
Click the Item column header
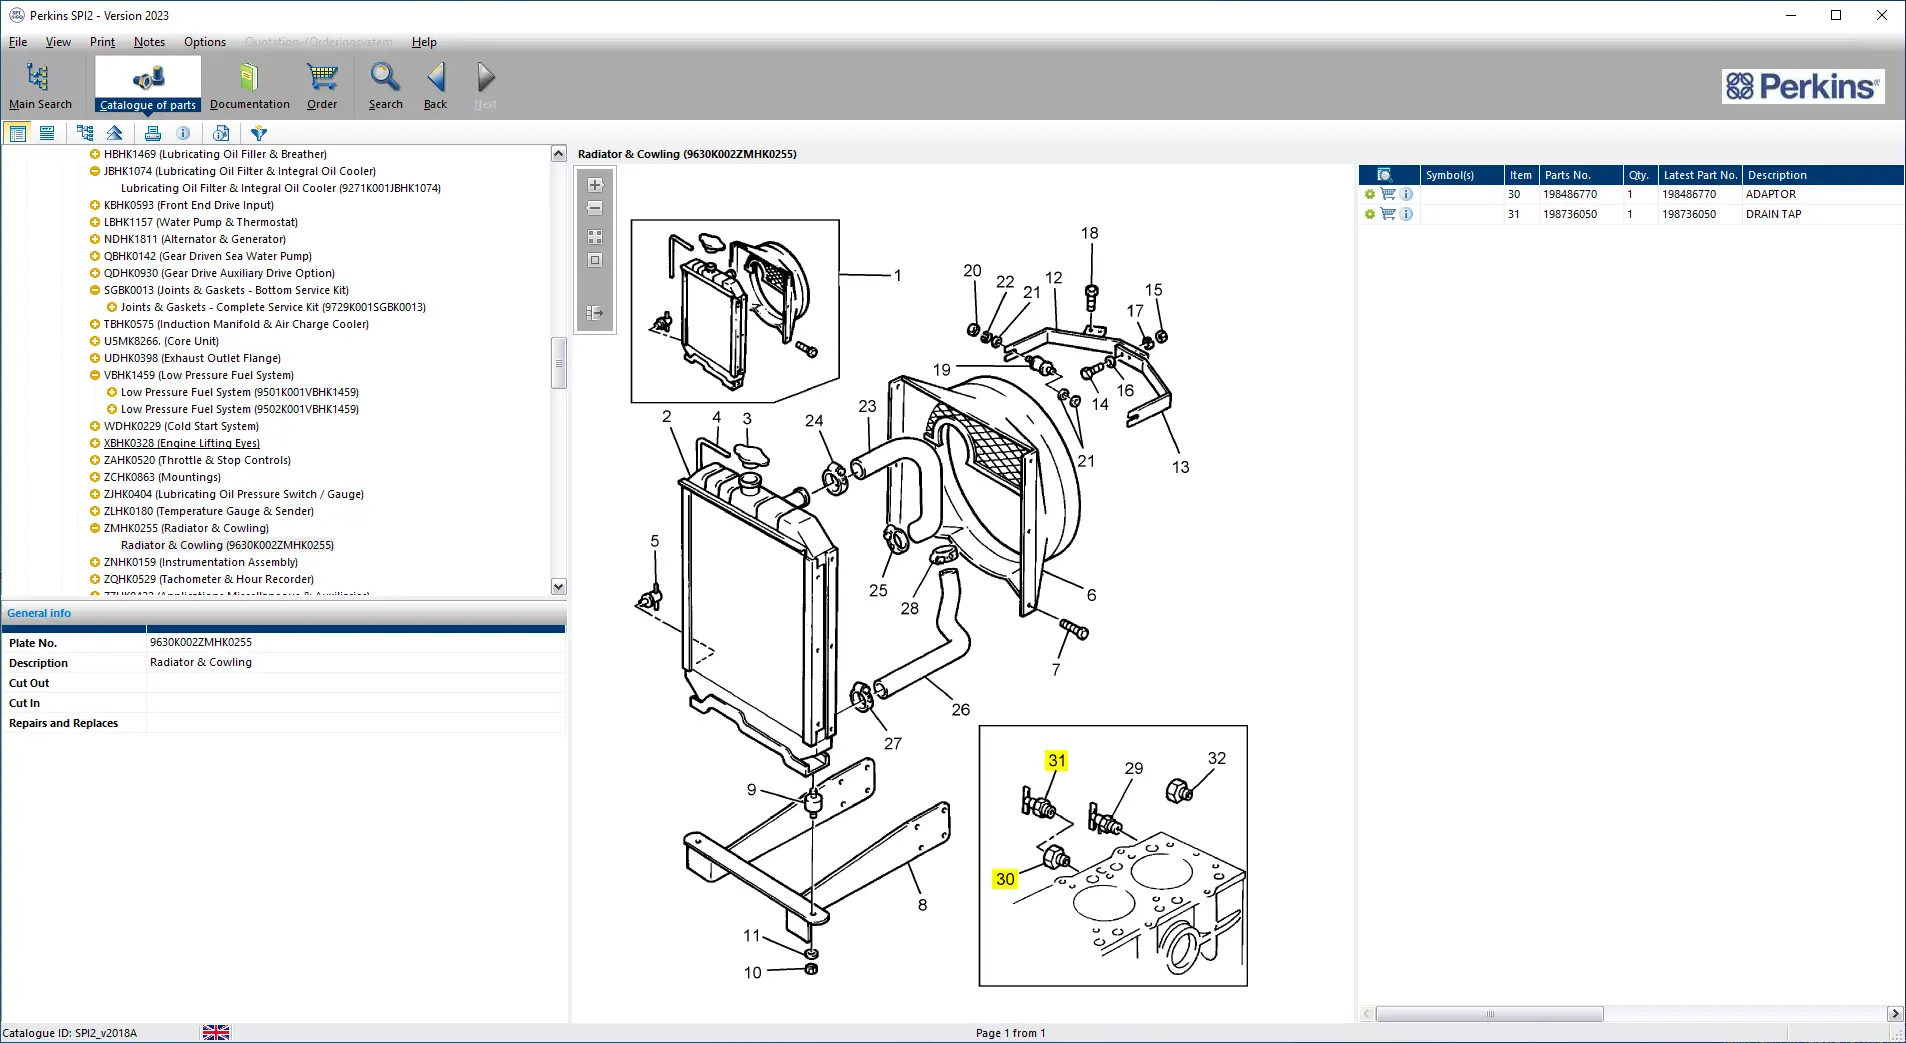[1521, 175]
